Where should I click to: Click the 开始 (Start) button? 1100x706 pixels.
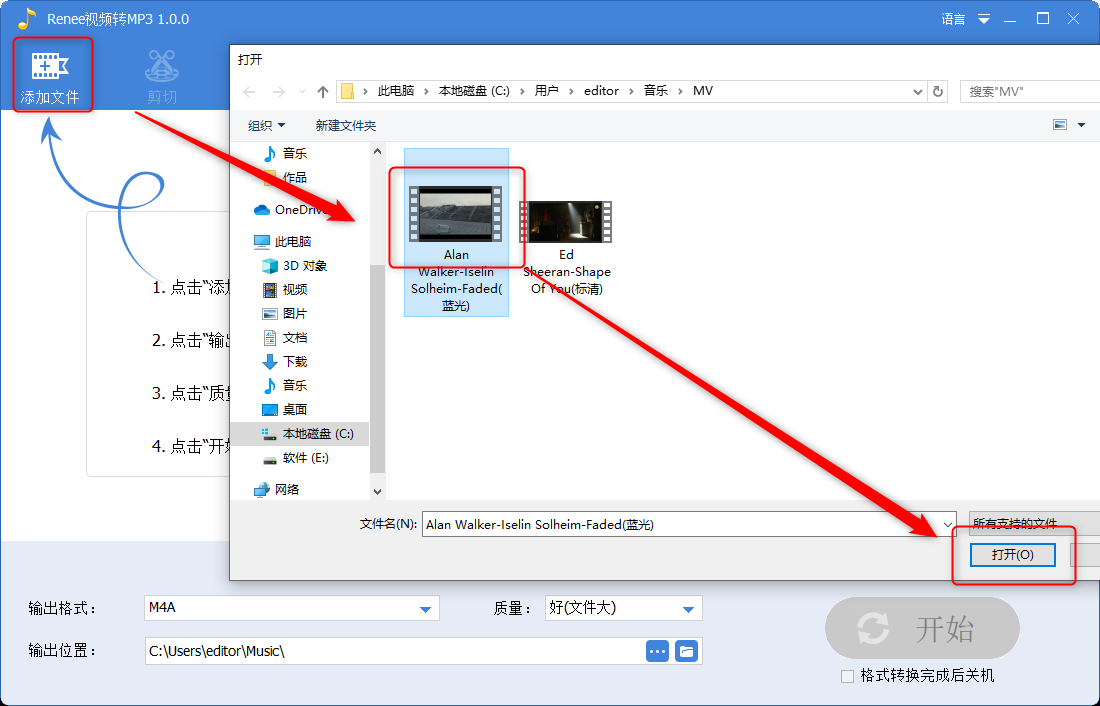click(922, 628)
